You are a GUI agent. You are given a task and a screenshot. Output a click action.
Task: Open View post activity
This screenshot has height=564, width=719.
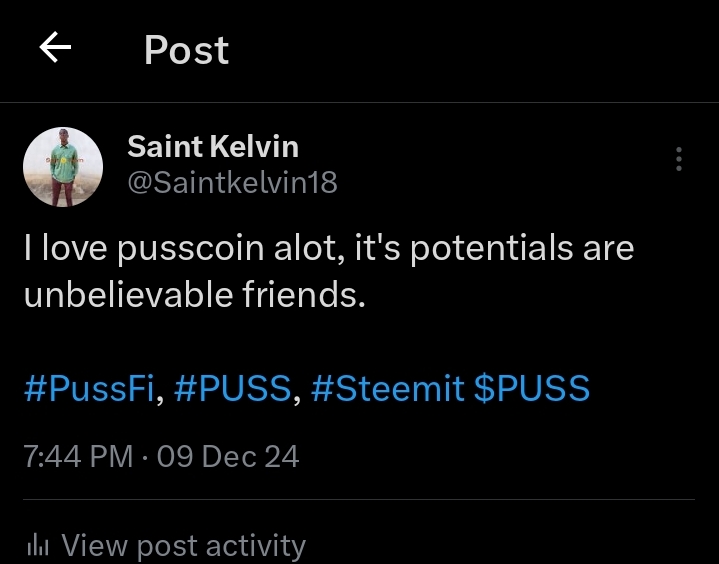coord(182,545)
